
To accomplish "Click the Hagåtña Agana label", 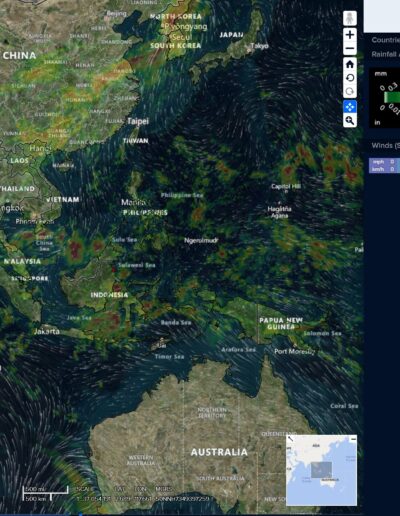I will [x=279, y=212].
